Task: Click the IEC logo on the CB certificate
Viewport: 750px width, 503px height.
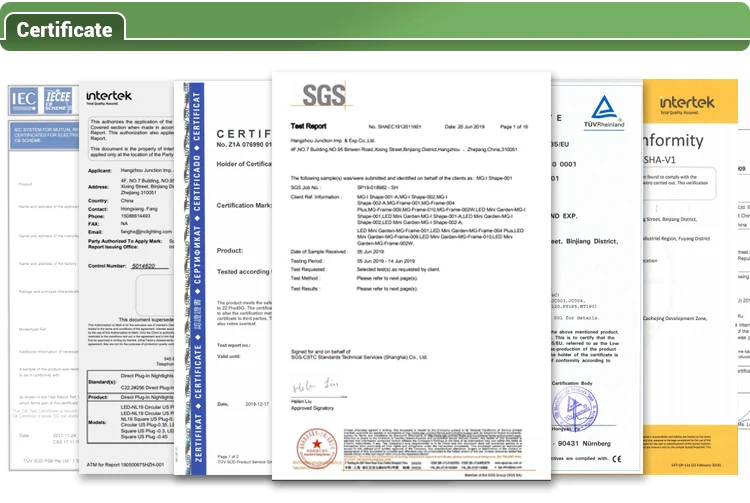Action: point(23,100)
